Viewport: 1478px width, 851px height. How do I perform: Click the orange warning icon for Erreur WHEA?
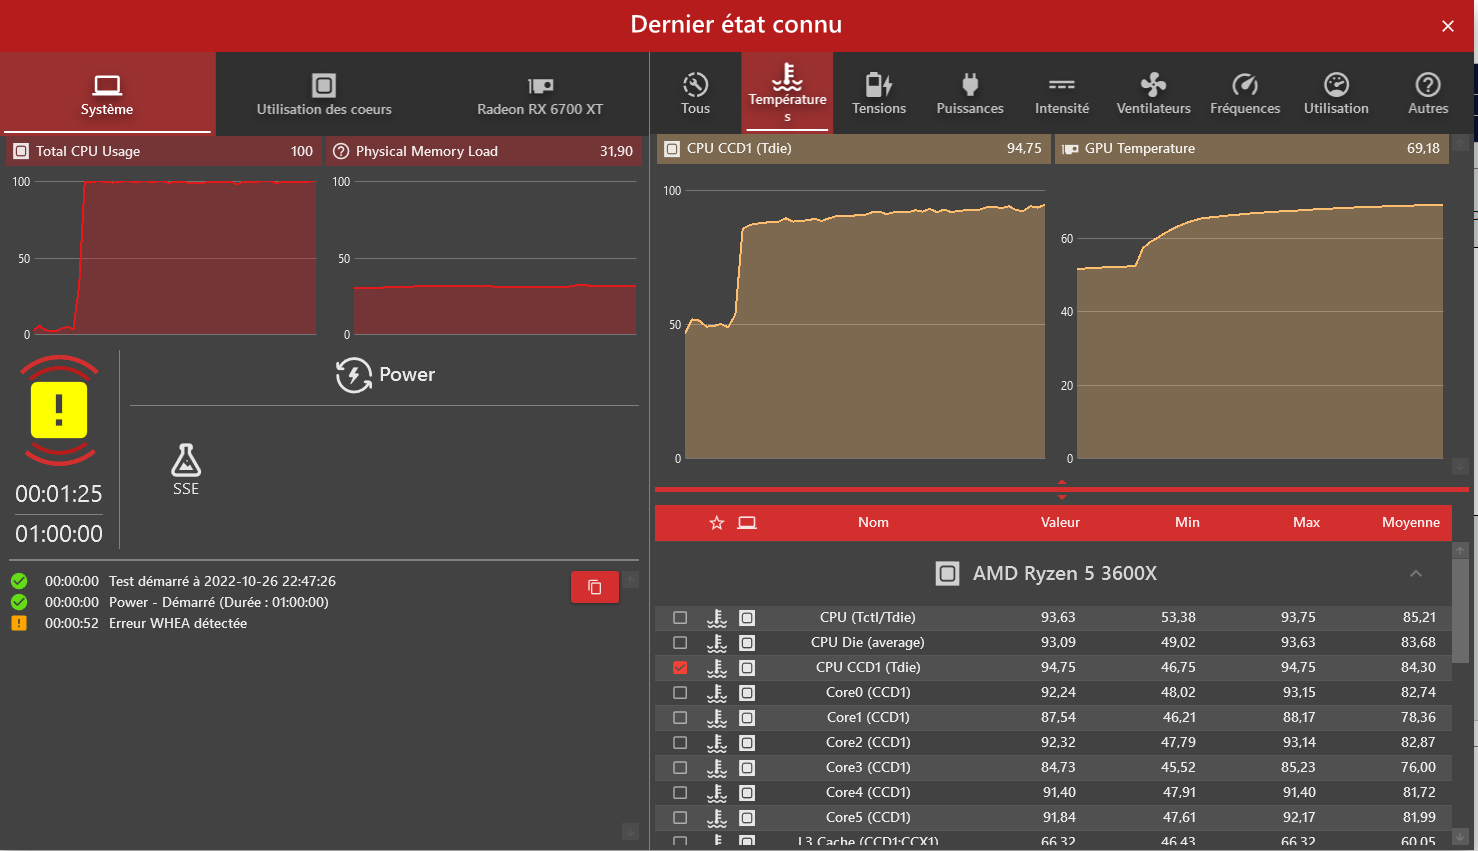[19, 623]
